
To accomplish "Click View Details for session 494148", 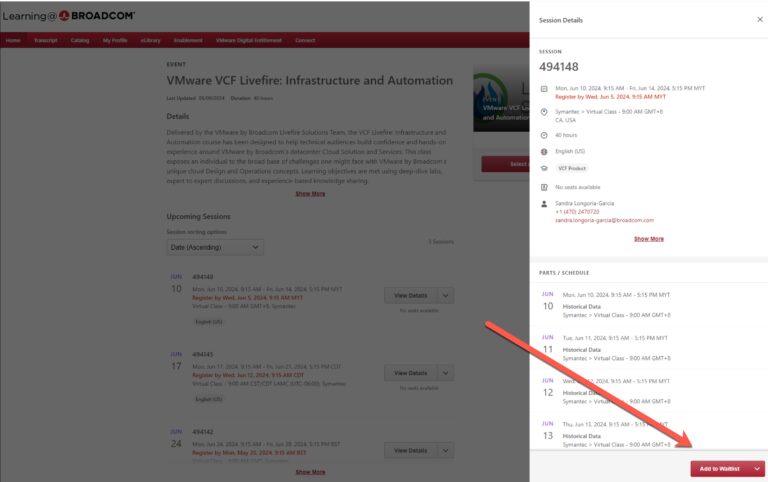I will click(x=410, y=295).
